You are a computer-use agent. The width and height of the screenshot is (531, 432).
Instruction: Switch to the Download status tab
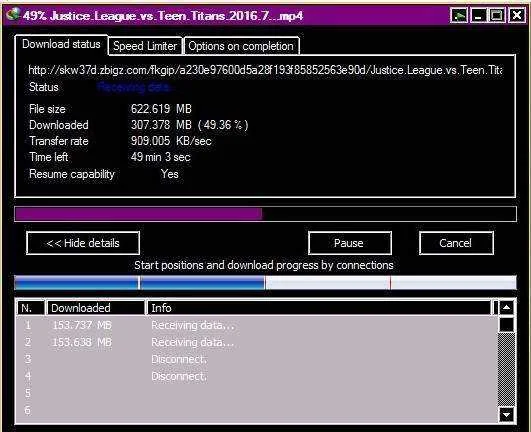click(61, 44)
